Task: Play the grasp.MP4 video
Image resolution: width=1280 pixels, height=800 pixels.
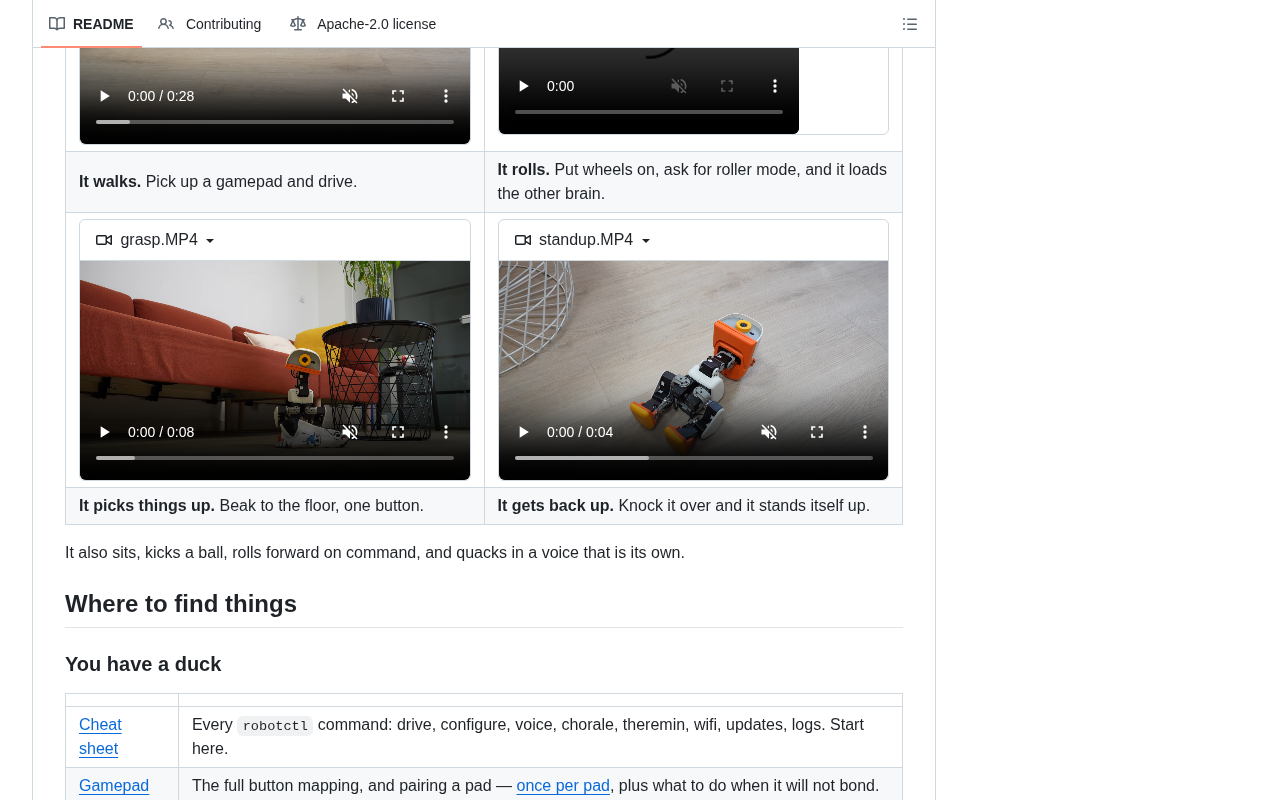Action: tap(104, 432)
